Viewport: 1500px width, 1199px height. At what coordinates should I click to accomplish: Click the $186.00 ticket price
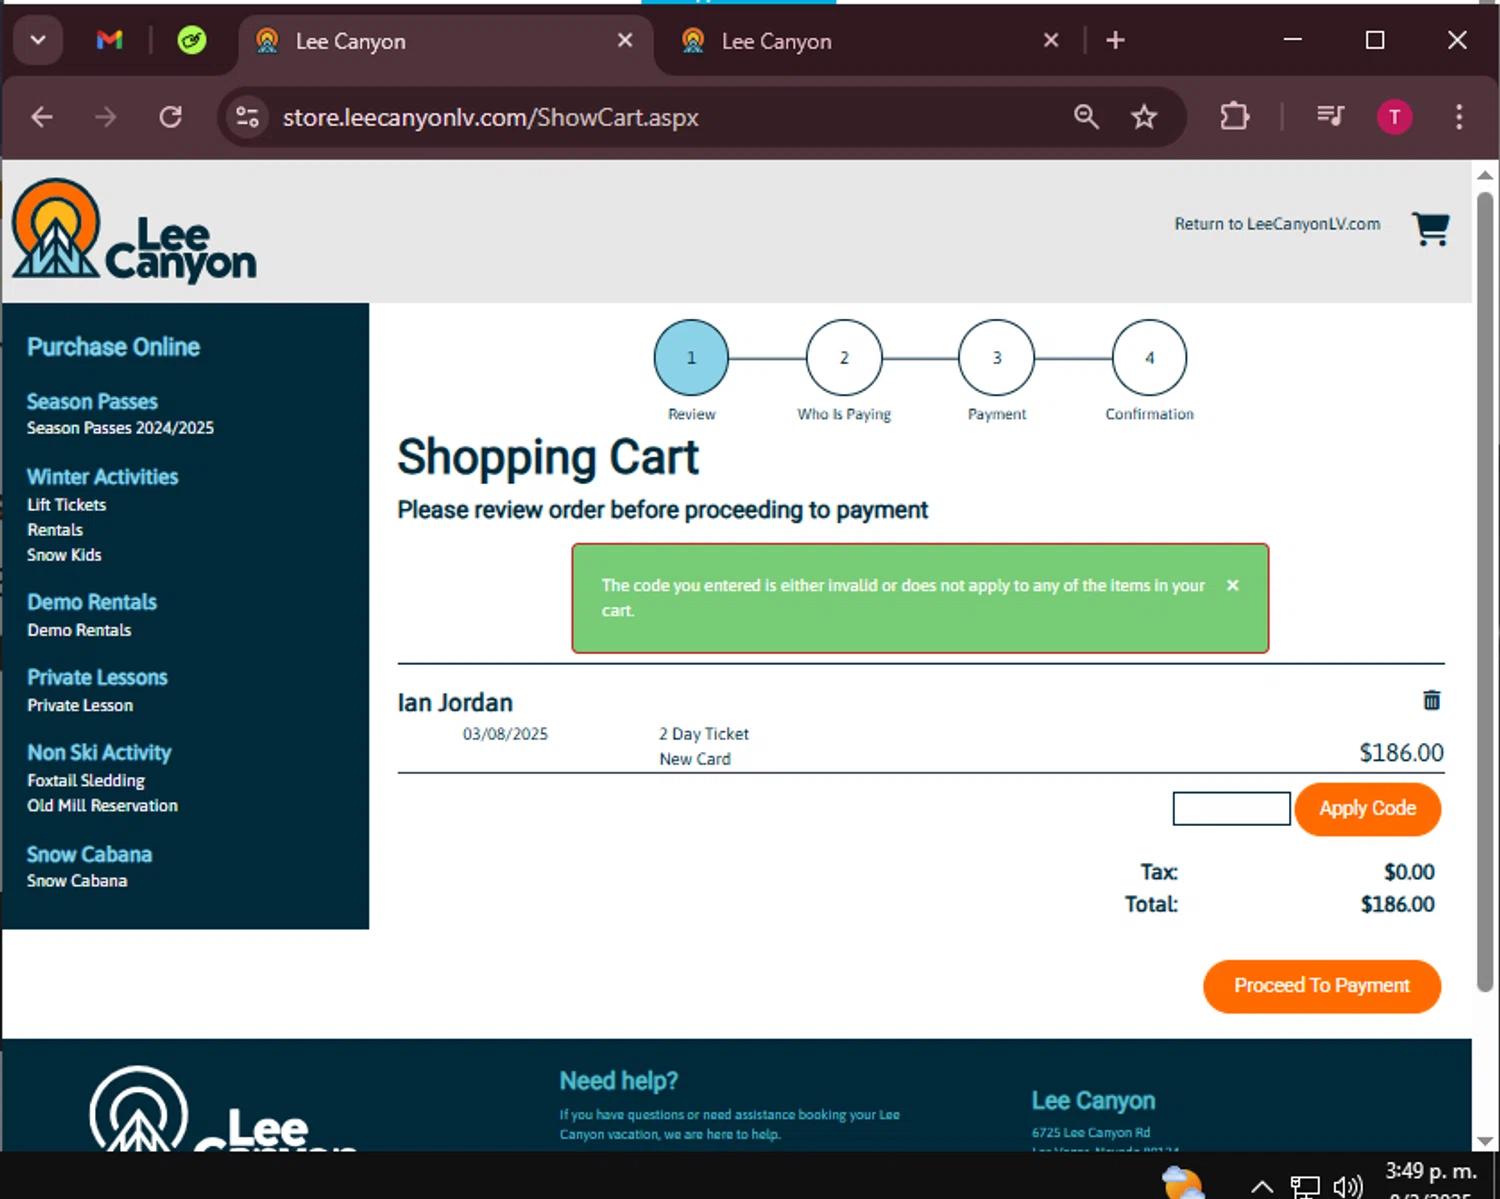tap(1401, 753)
